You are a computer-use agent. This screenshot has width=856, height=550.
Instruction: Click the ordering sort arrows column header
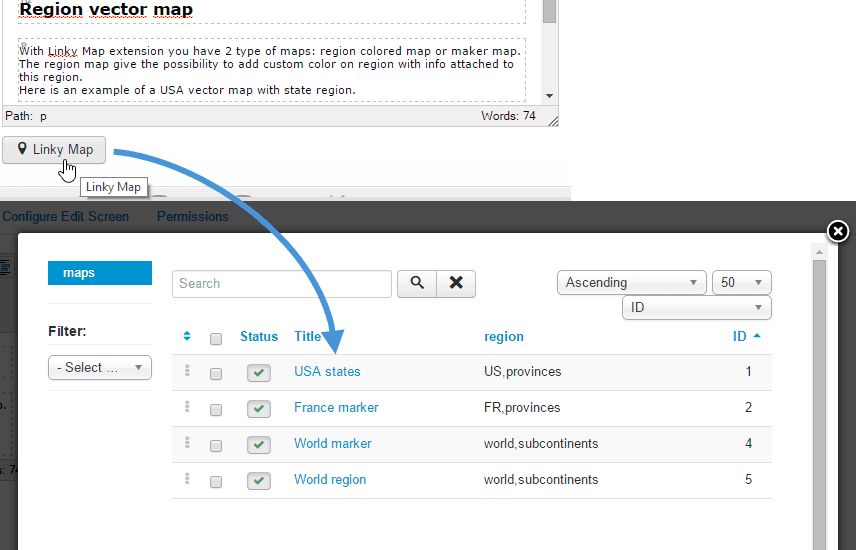[x=186, y=337]
